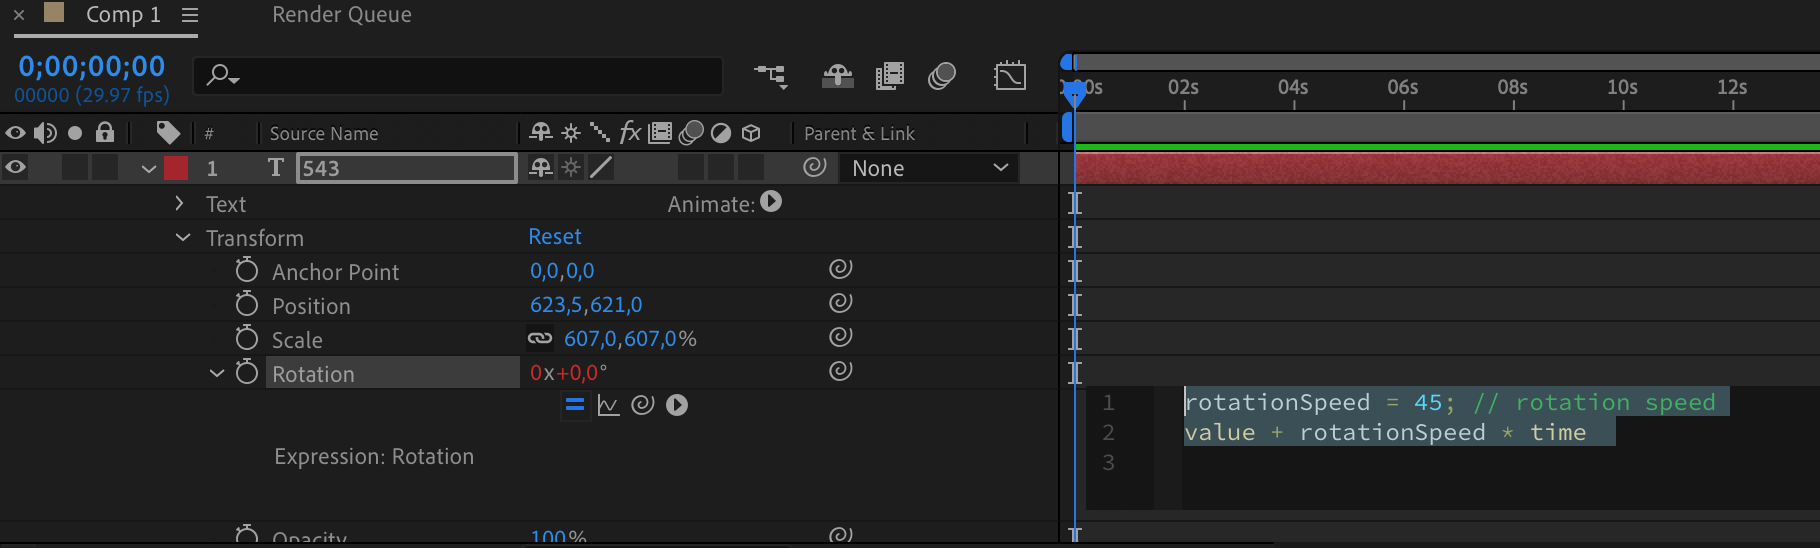
Task: Switch to the Render Queue tab
Action: coord(341,15)
